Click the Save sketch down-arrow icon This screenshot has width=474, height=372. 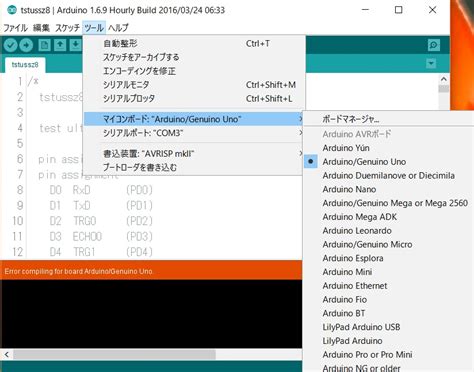76,45
